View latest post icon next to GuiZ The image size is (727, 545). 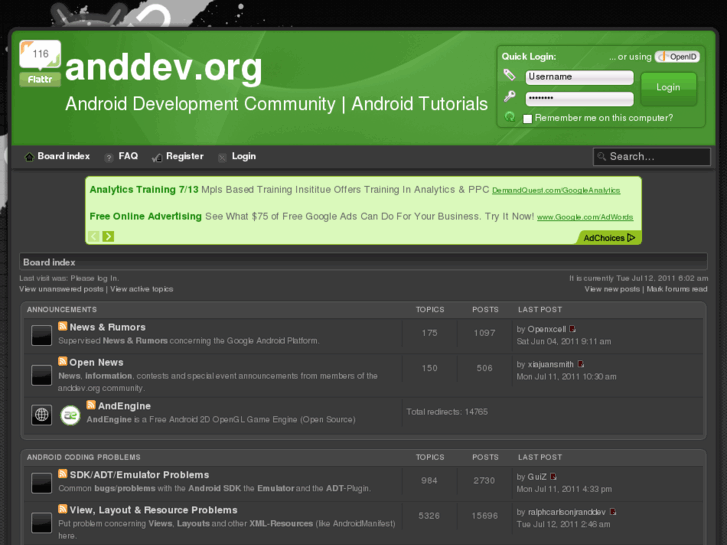tap(553, 476)
